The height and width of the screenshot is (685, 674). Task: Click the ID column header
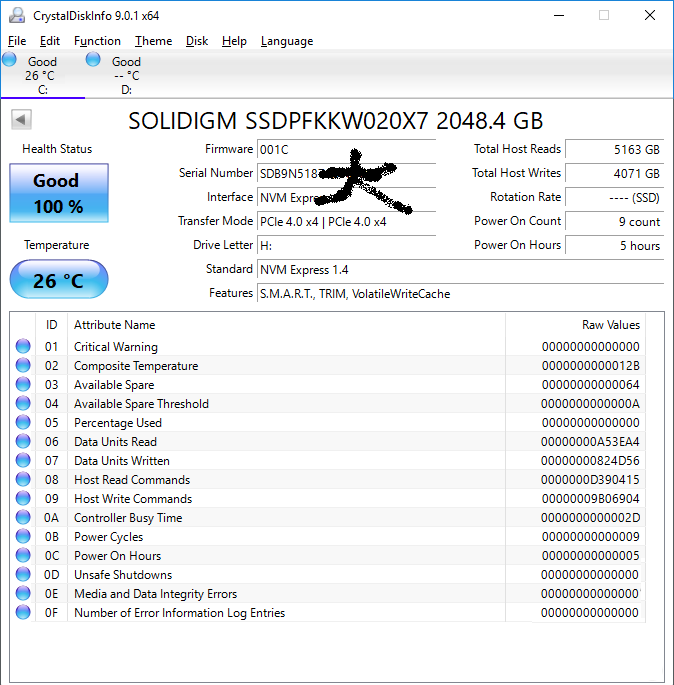52,325
